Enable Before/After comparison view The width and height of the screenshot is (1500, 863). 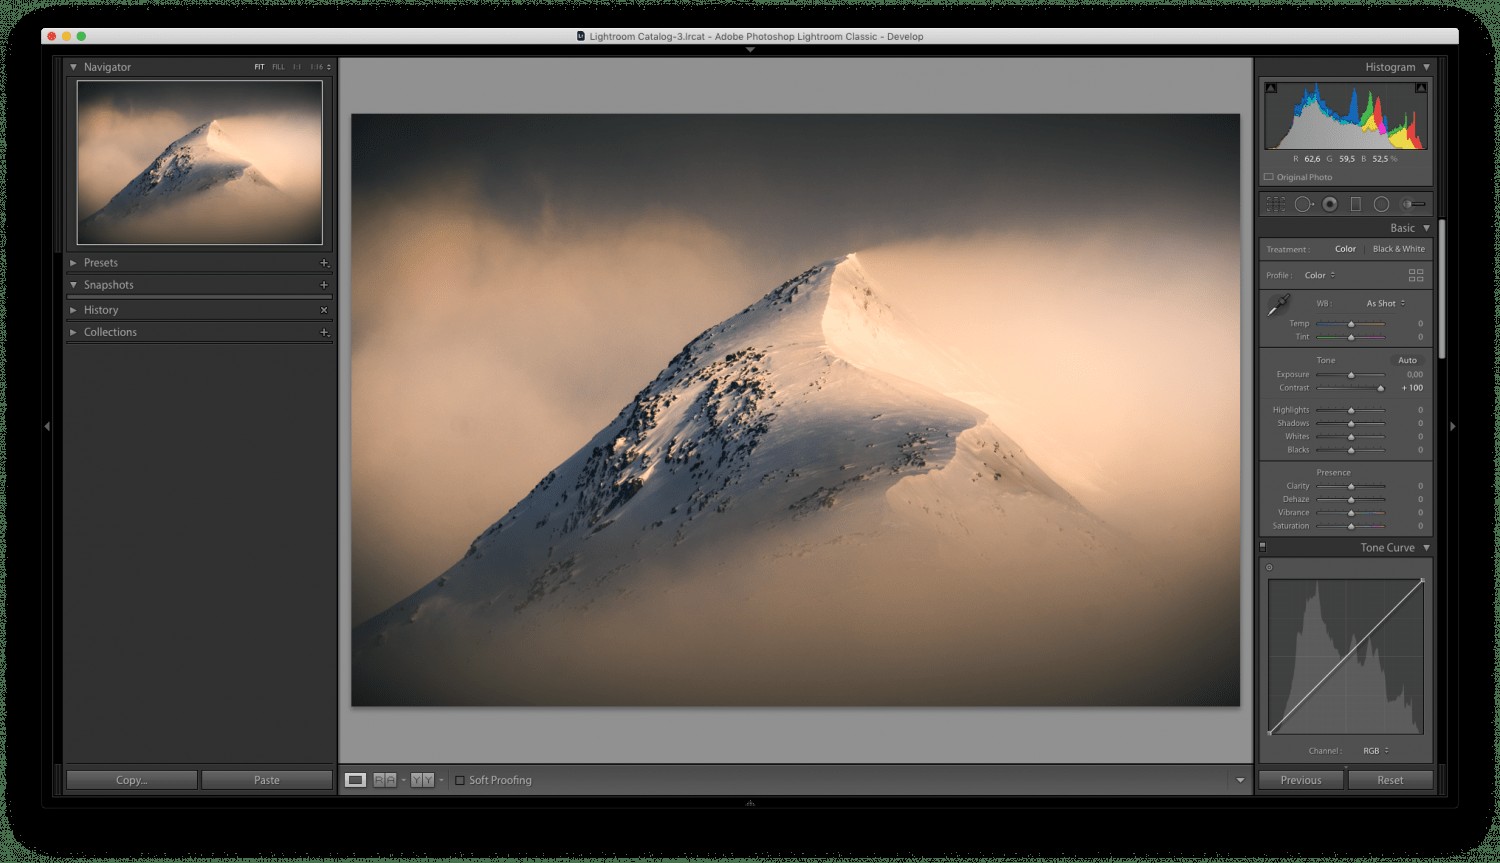(384, 780)
